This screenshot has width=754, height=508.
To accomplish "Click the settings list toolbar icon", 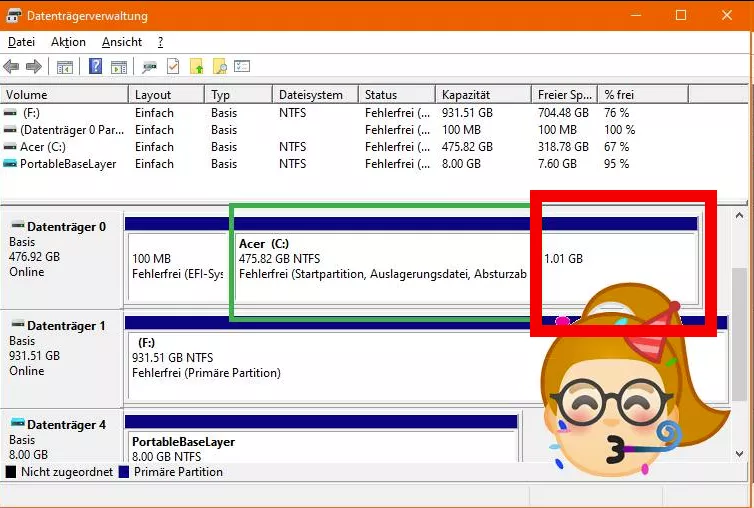I will (242, 66).
